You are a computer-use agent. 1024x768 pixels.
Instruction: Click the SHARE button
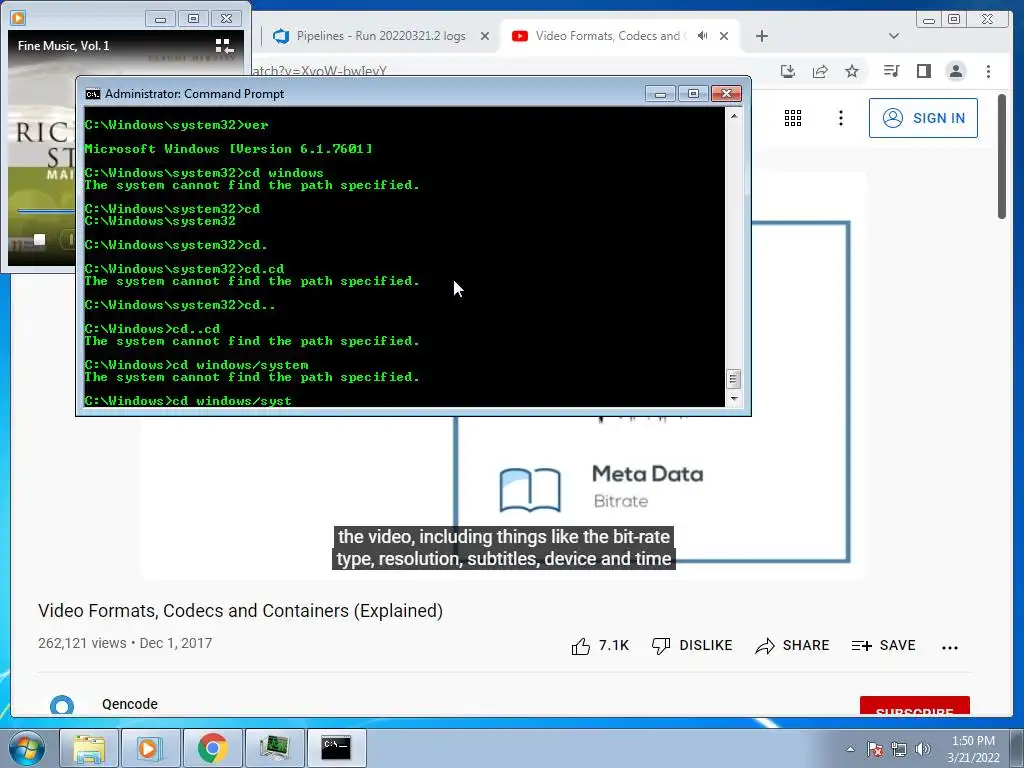pos(792,646)
